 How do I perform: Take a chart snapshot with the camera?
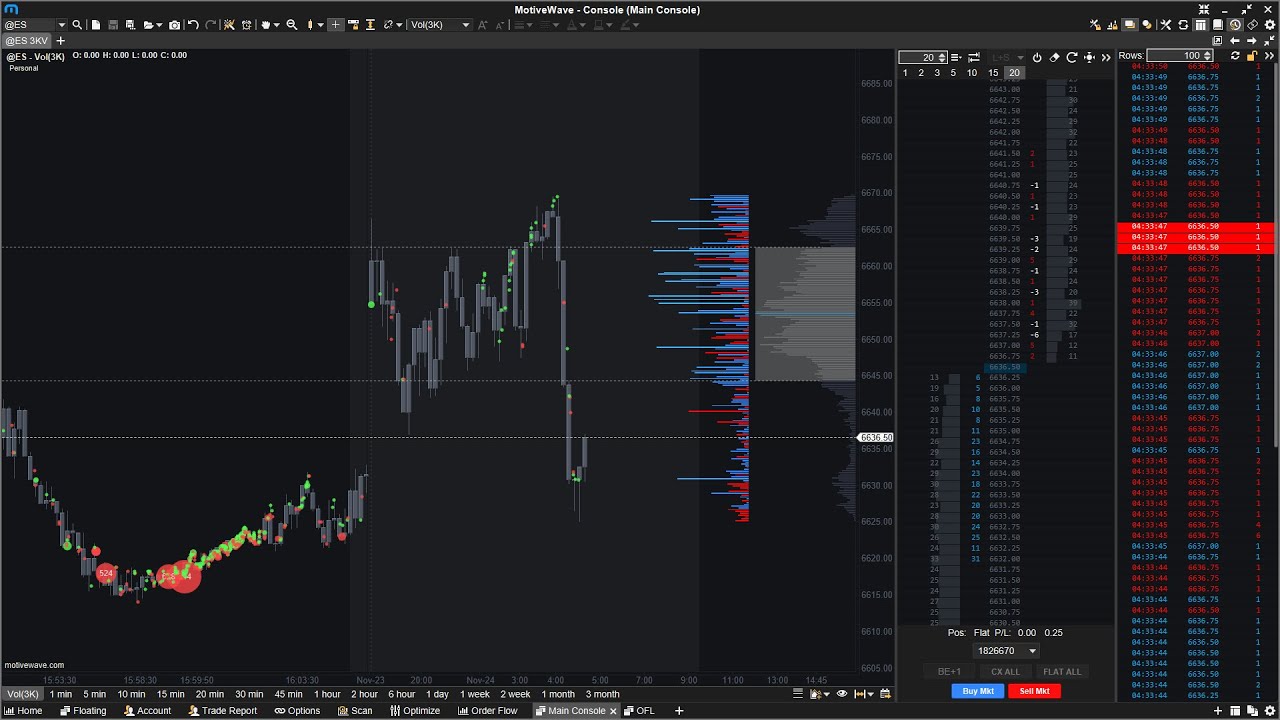click(x=174, y=25)
